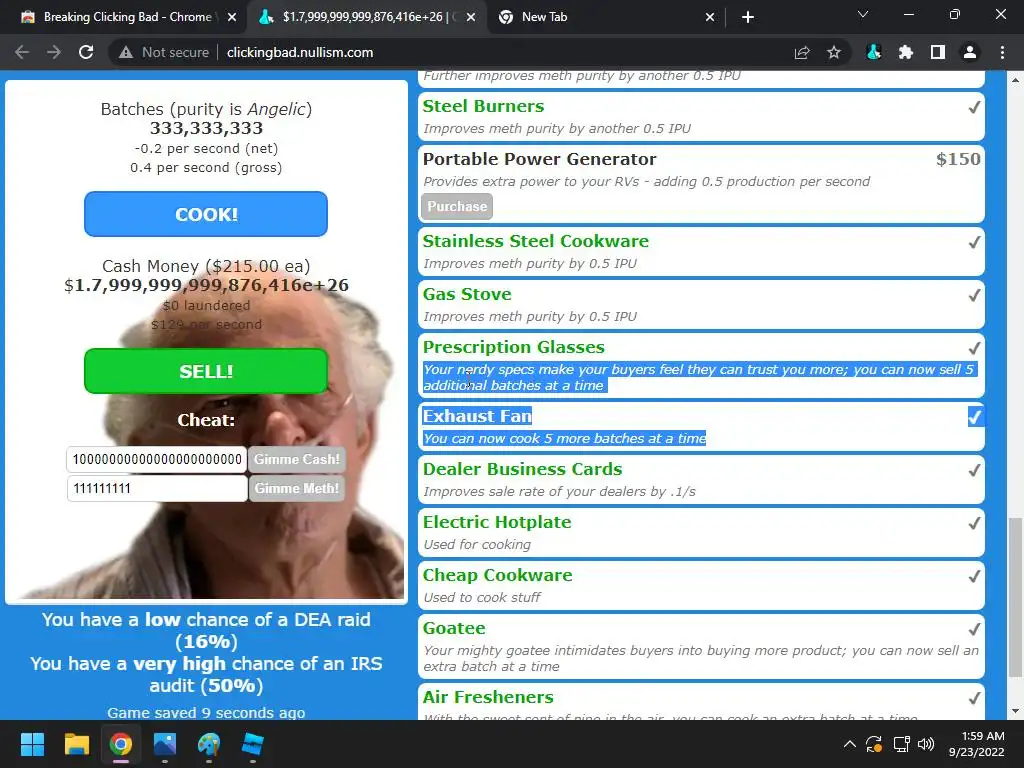1024x768 pixels.
Task: Open File Explorer from taskbar
Action: (76, 744)
